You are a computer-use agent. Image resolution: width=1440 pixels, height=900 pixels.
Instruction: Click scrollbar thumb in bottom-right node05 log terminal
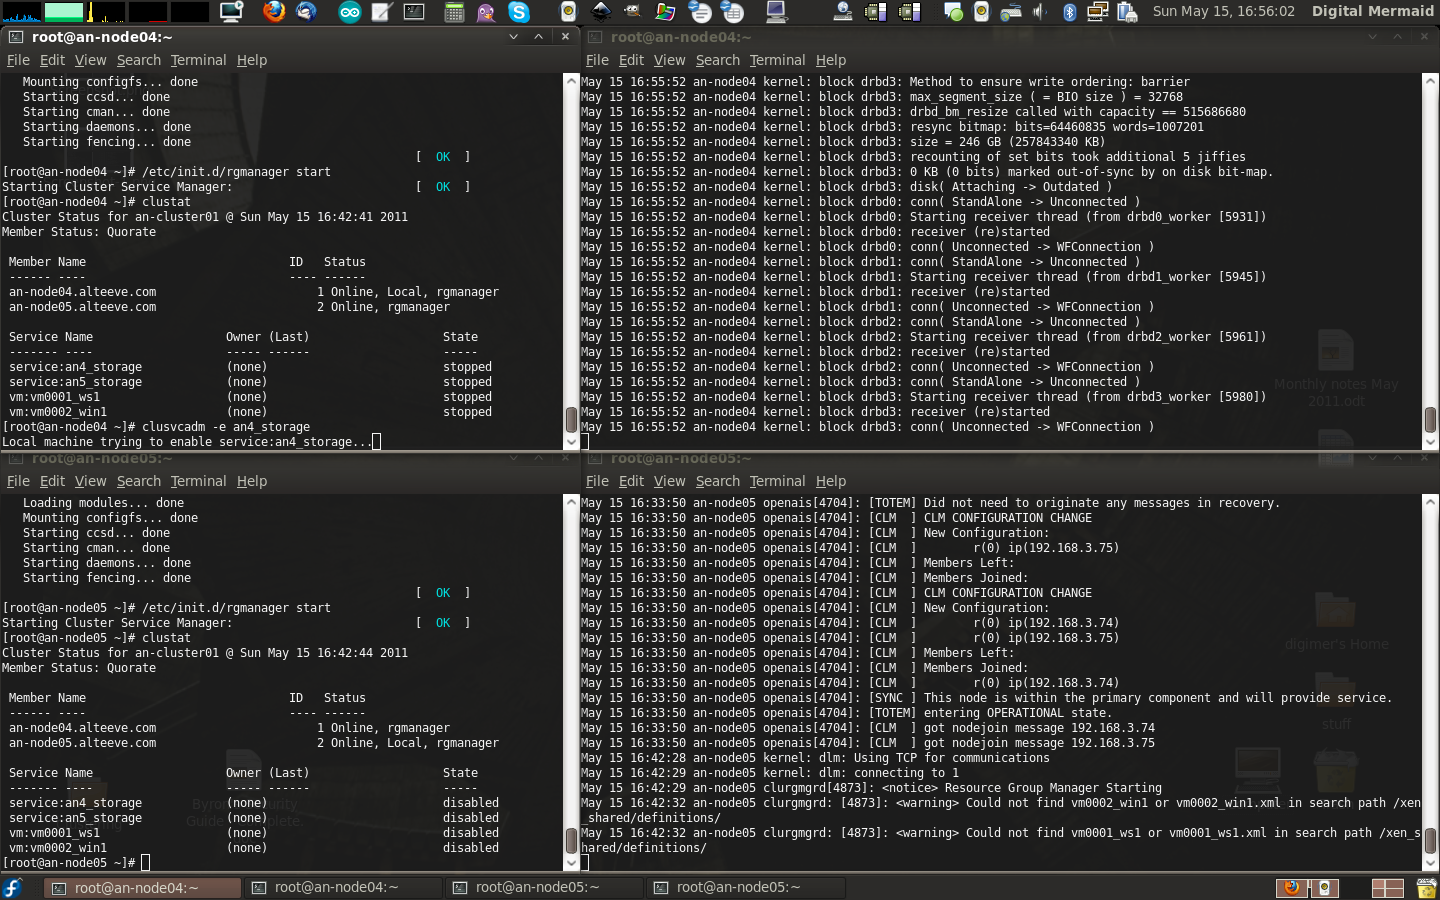coord(1430,840)
